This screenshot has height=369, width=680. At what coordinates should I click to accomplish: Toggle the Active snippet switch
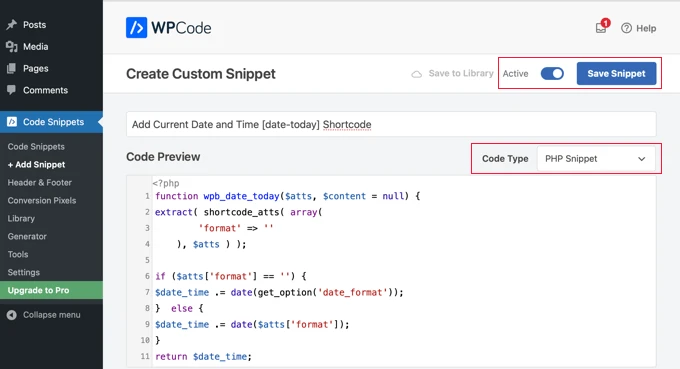pos(552,74)
